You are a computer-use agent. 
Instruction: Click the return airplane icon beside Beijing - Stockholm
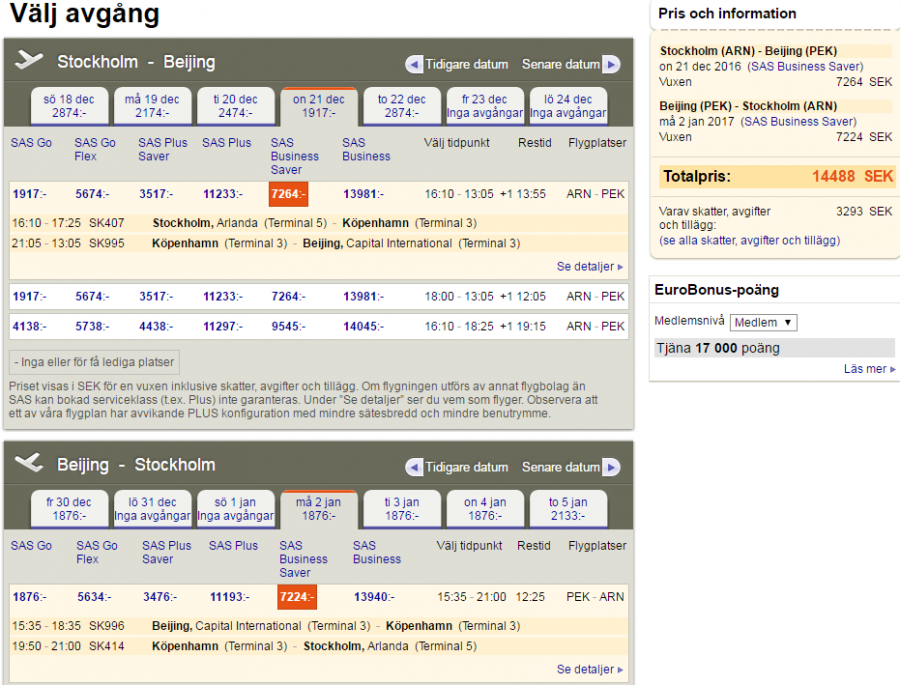click(29, 464)
